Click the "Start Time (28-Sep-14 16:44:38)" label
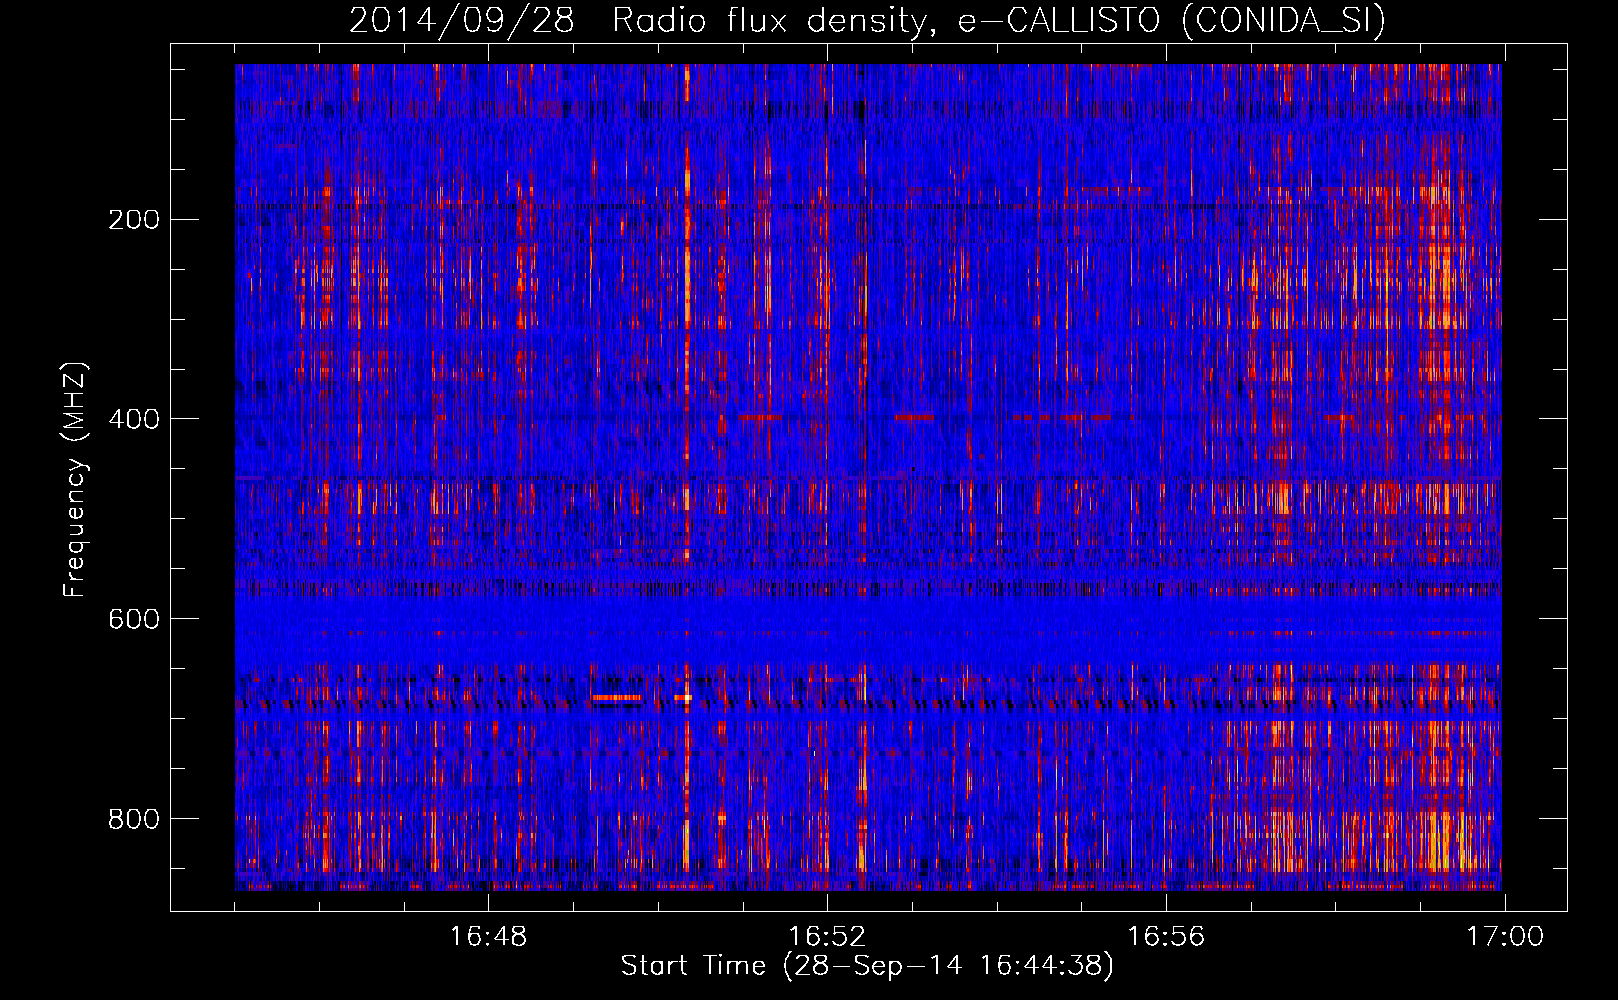1618x1000 pixels. pyautogui.click(x=867, y=966)
